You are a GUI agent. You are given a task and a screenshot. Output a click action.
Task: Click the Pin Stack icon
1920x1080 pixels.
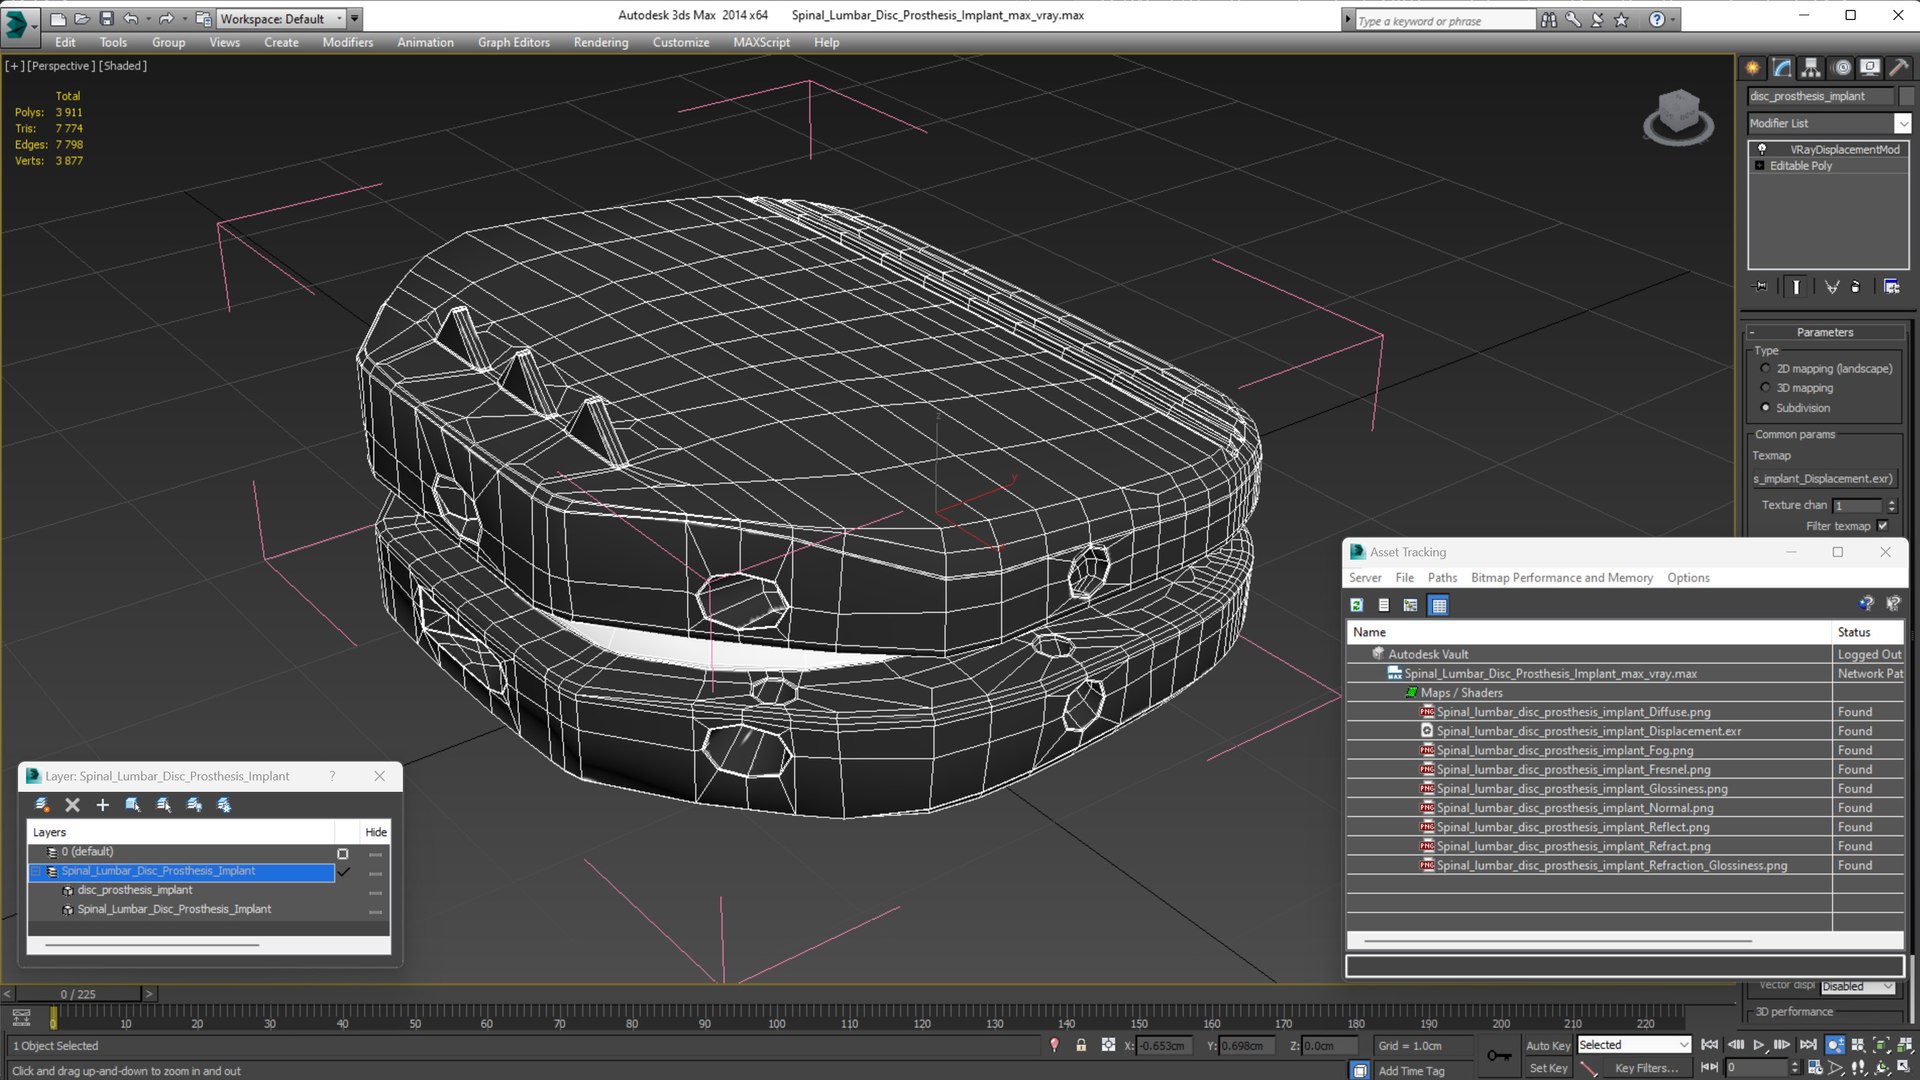(x=1761, y=287)
